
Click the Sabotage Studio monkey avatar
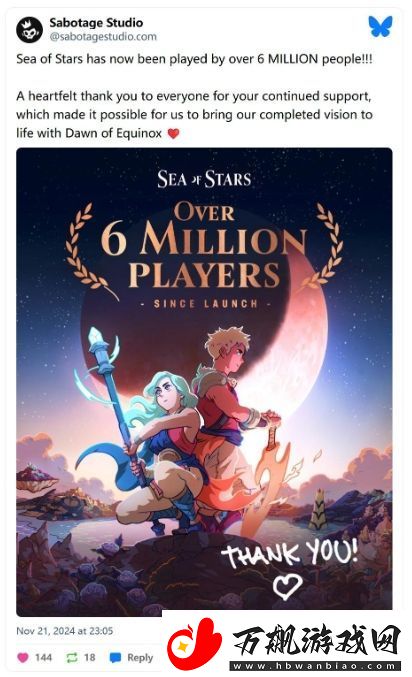click(30, 30)
